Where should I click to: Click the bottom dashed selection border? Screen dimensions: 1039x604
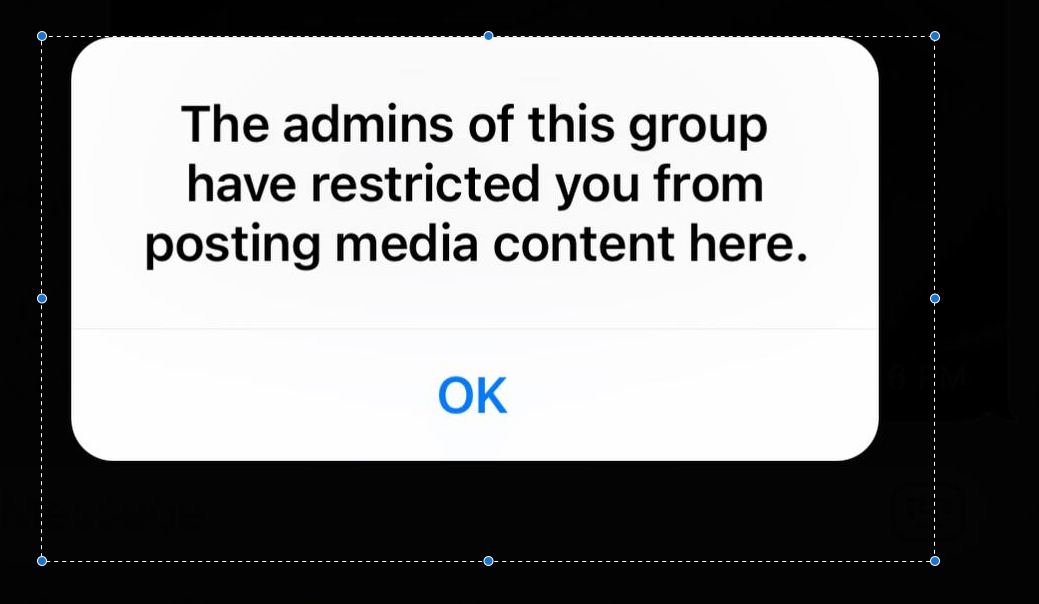[x=265, y=561]
